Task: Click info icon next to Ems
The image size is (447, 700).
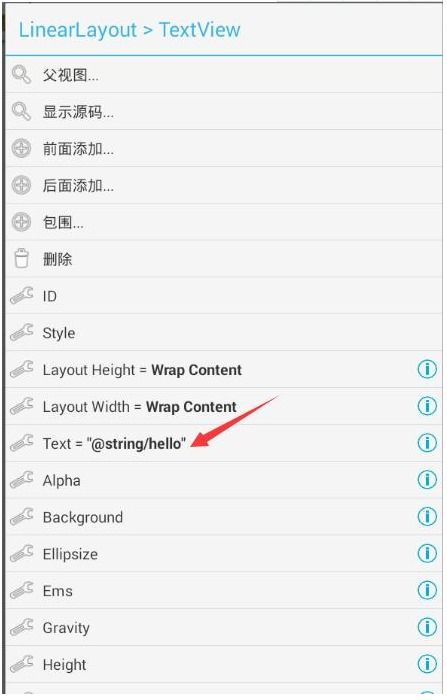Action: tap(427, 590)
